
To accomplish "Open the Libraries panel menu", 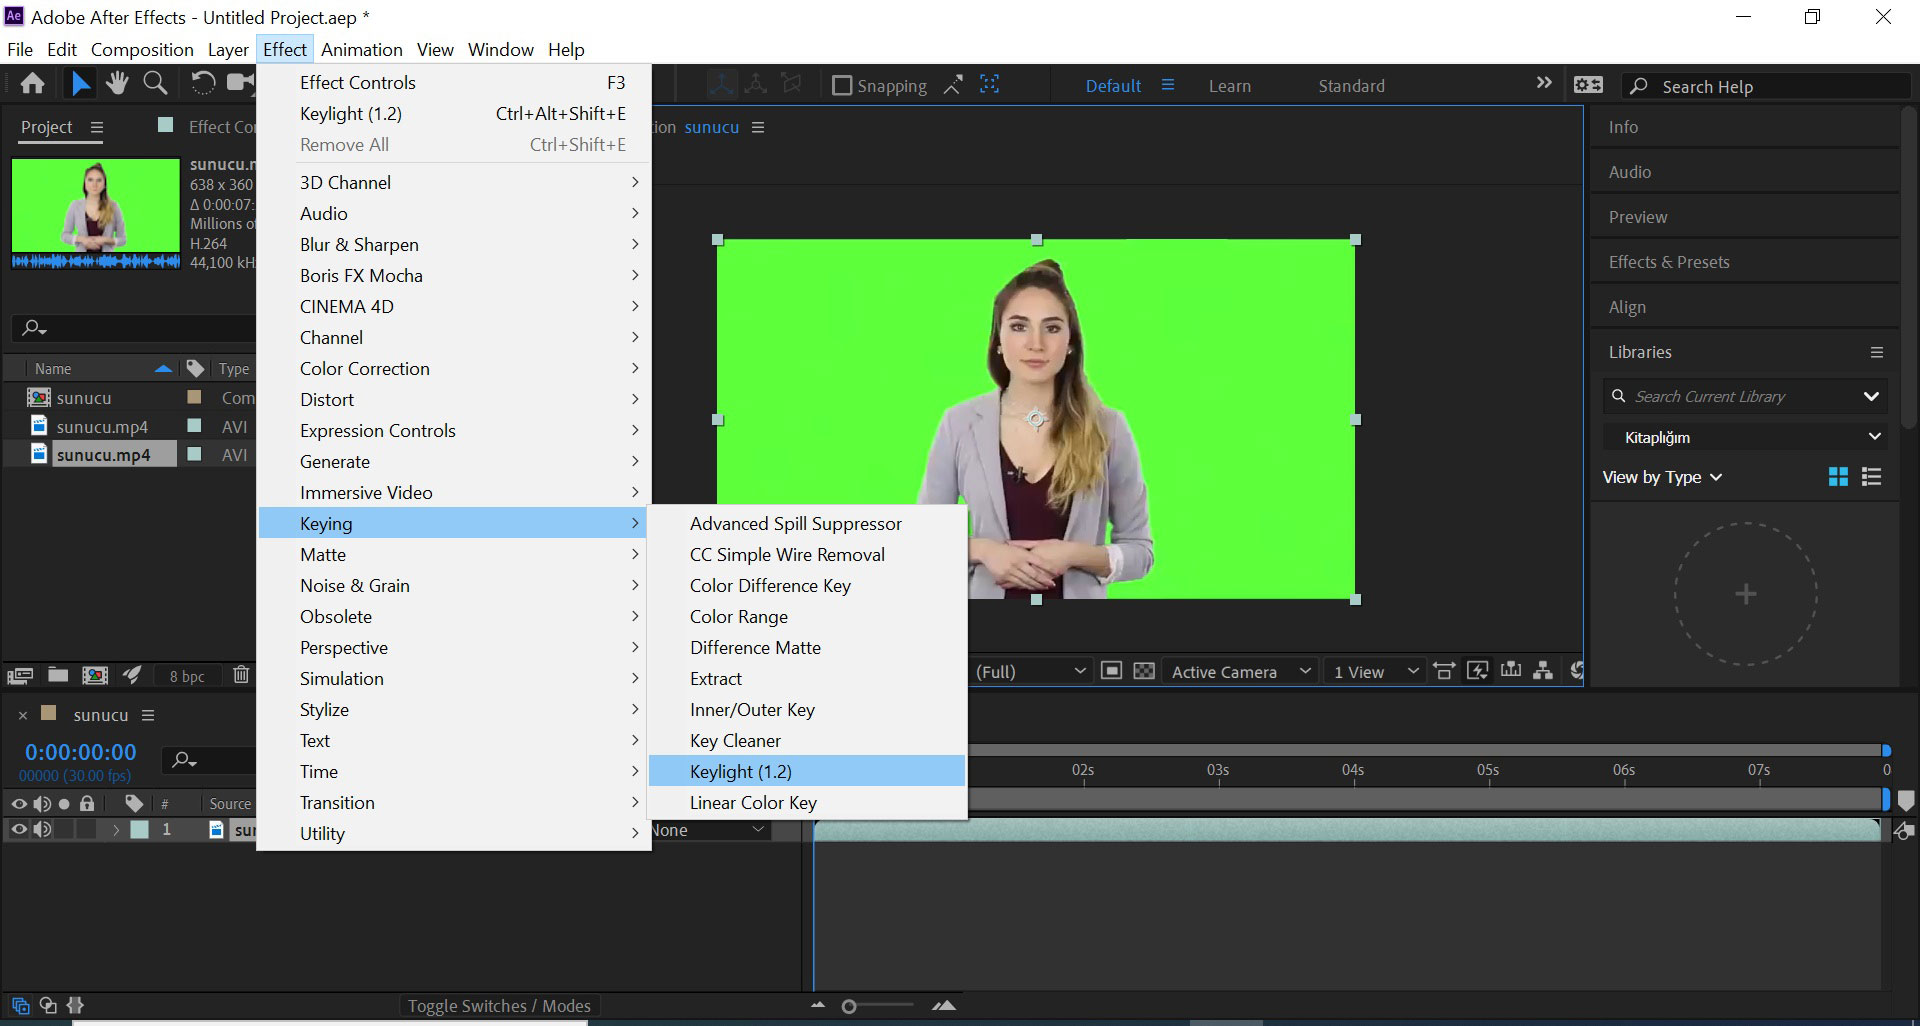I will pyautogui.click(x=1877, y=352).
